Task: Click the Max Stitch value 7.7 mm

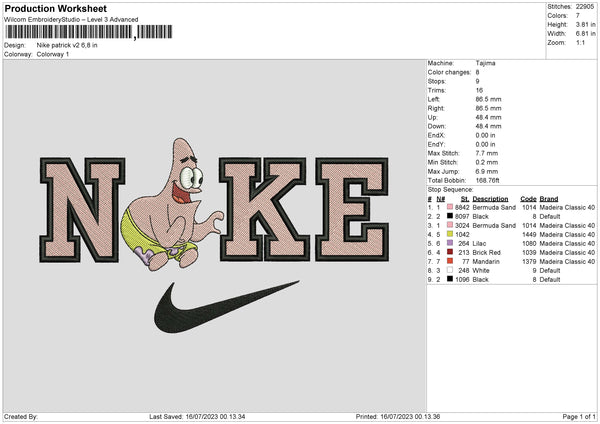Action: 487,153
